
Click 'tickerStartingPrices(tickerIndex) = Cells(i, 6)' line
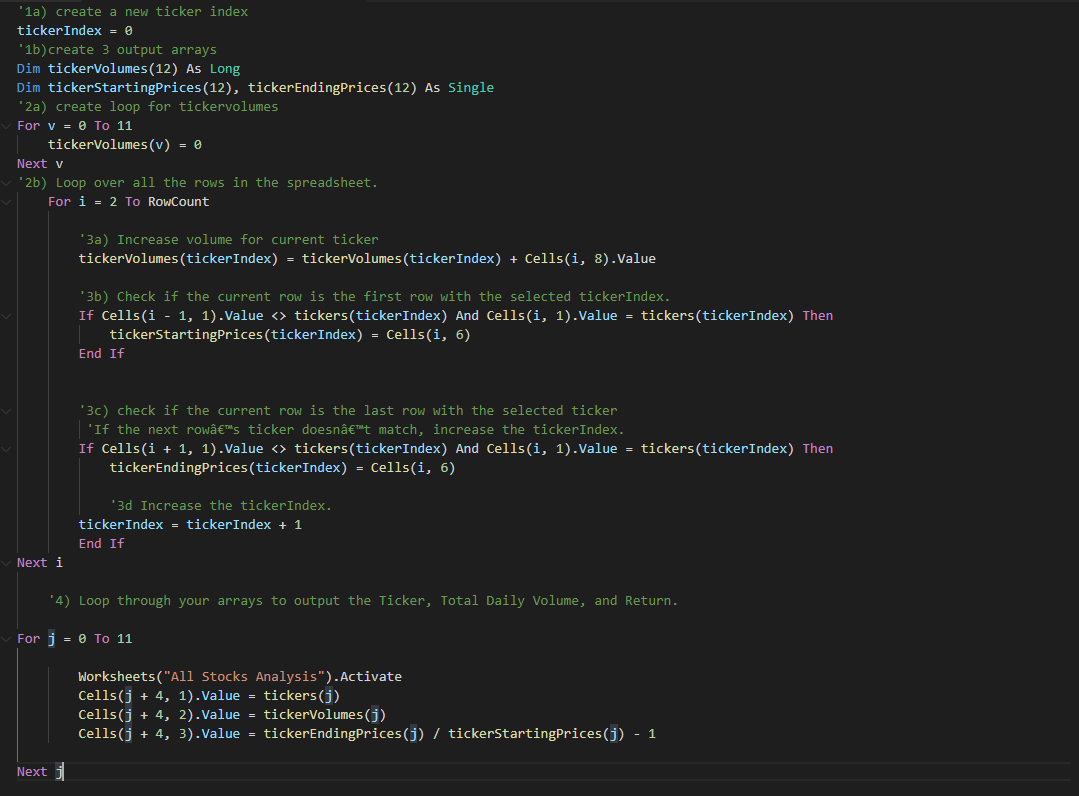click(290, 334)
